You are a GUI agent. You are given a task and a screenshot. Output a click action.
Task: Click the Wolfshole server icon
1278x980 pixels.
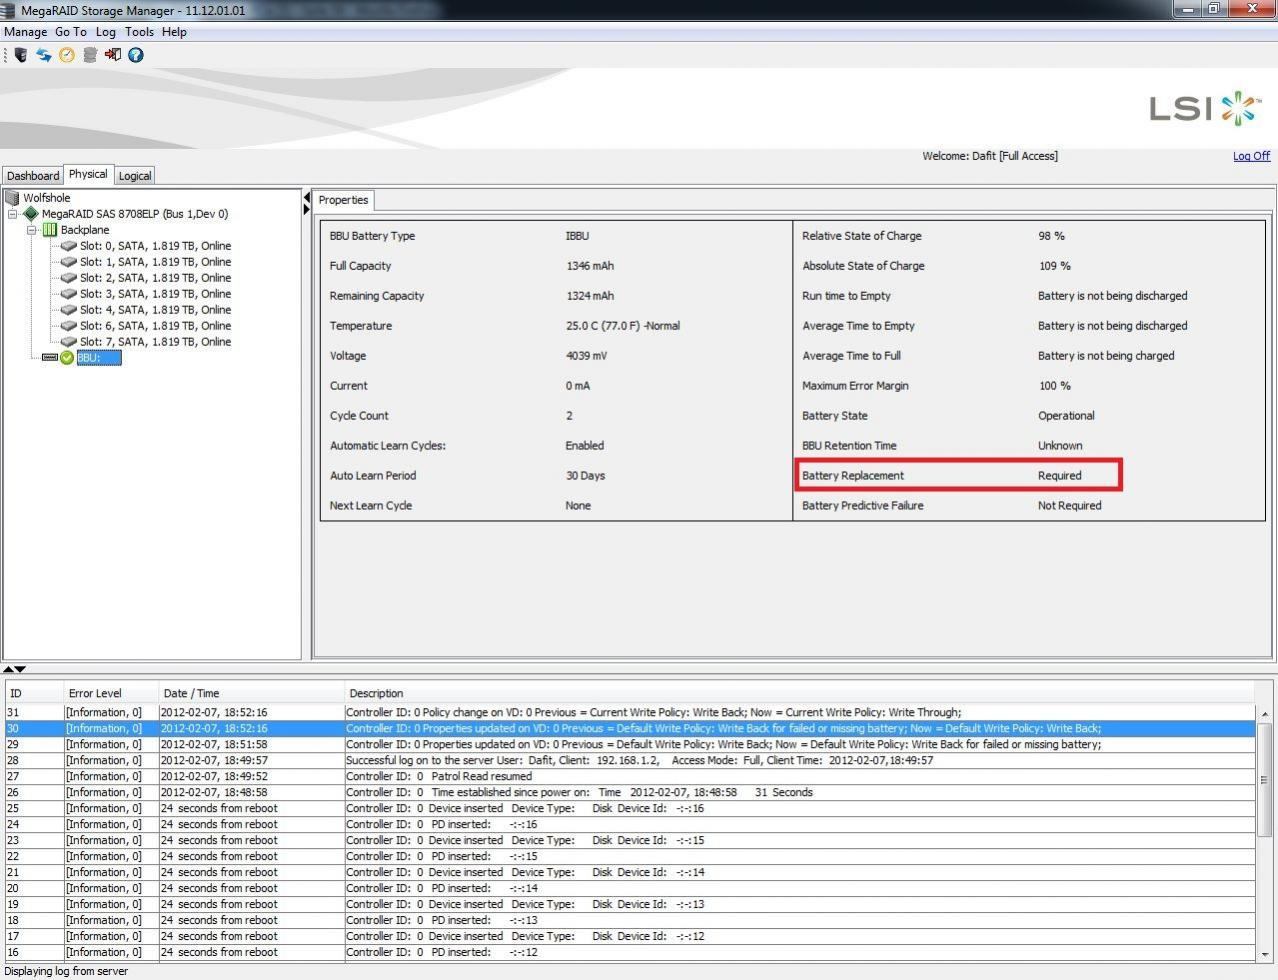12,198
